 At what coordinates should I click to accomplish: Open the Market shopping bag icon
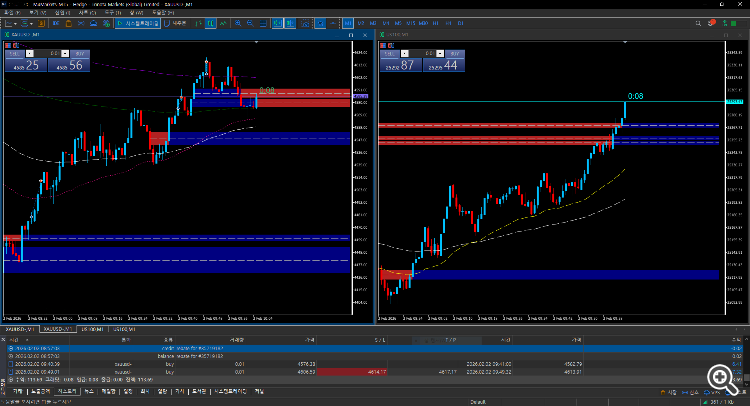(68, 23)
